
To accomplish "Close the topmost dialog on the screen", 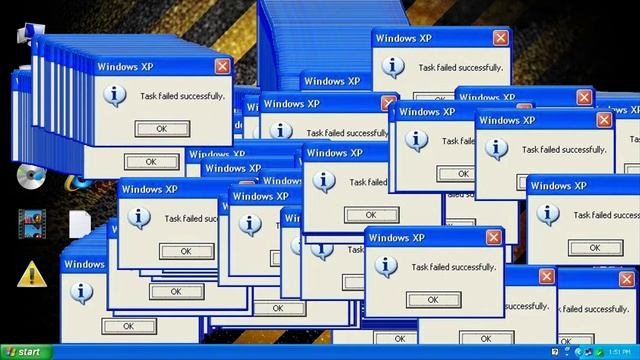I will pos(500,38).
